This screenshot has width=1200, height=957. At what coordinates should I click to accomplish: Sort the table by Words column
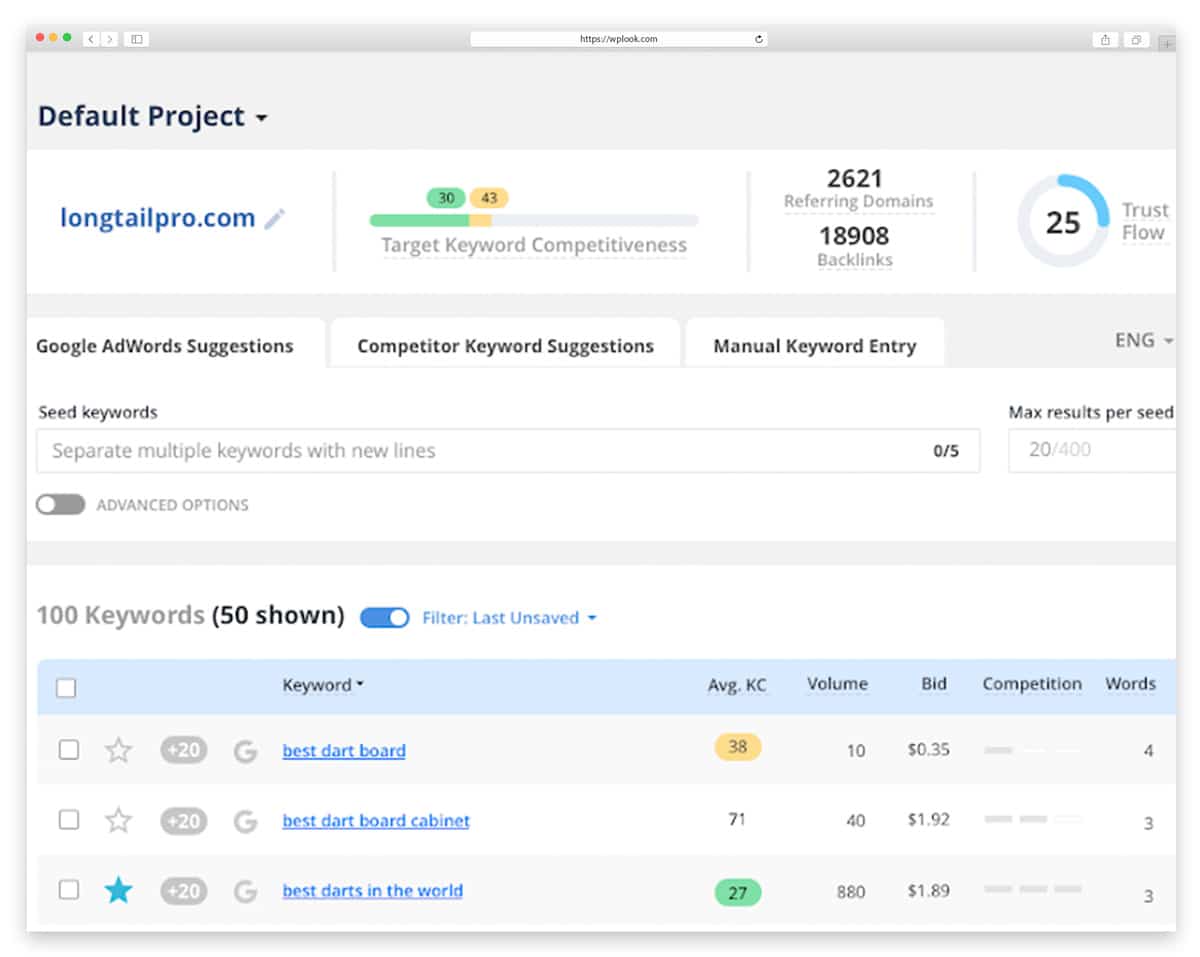pyautogui.click(x=1130, y=684)
